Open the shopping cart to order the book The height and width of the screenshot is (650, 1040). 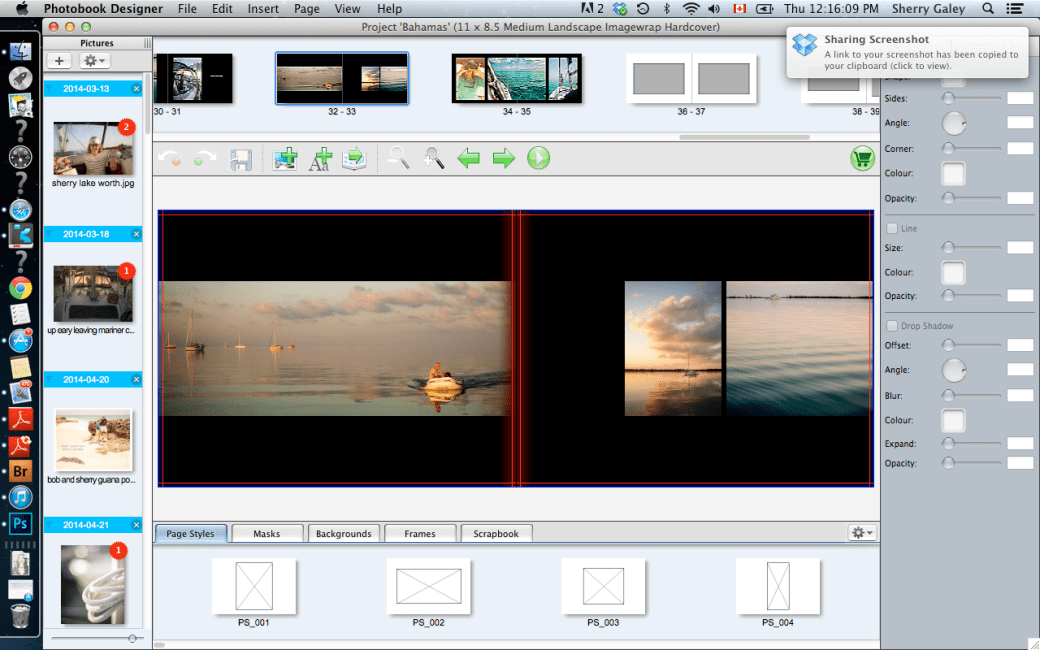pos(861,158)
